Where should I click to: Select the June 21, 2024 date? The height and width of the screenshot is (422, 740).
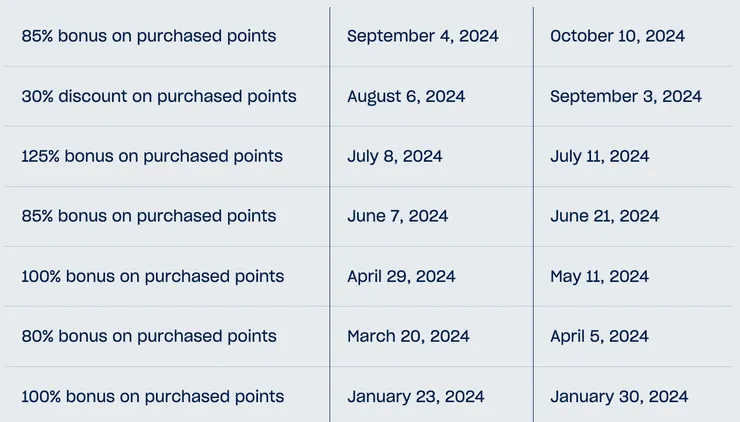coord(605,217)
